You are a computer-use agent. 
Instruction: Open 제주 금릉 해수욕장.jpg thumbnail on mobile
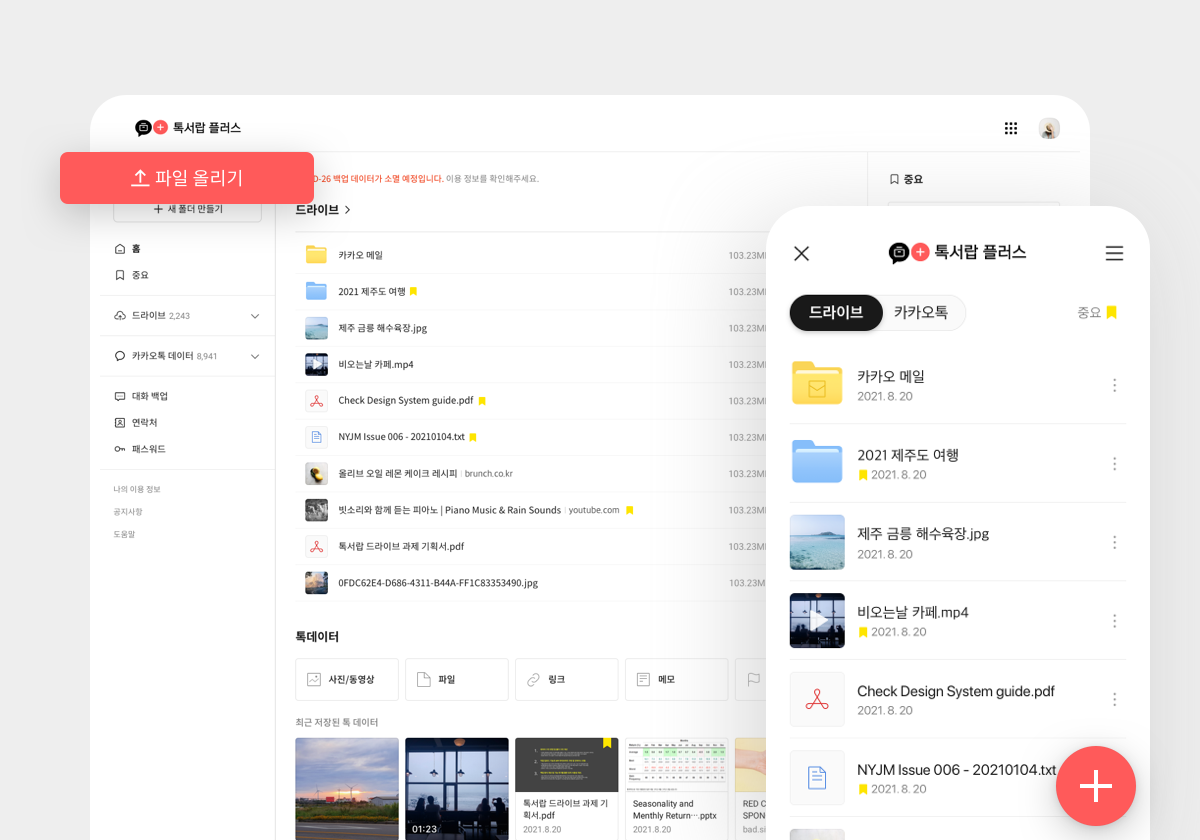point(817,542)
